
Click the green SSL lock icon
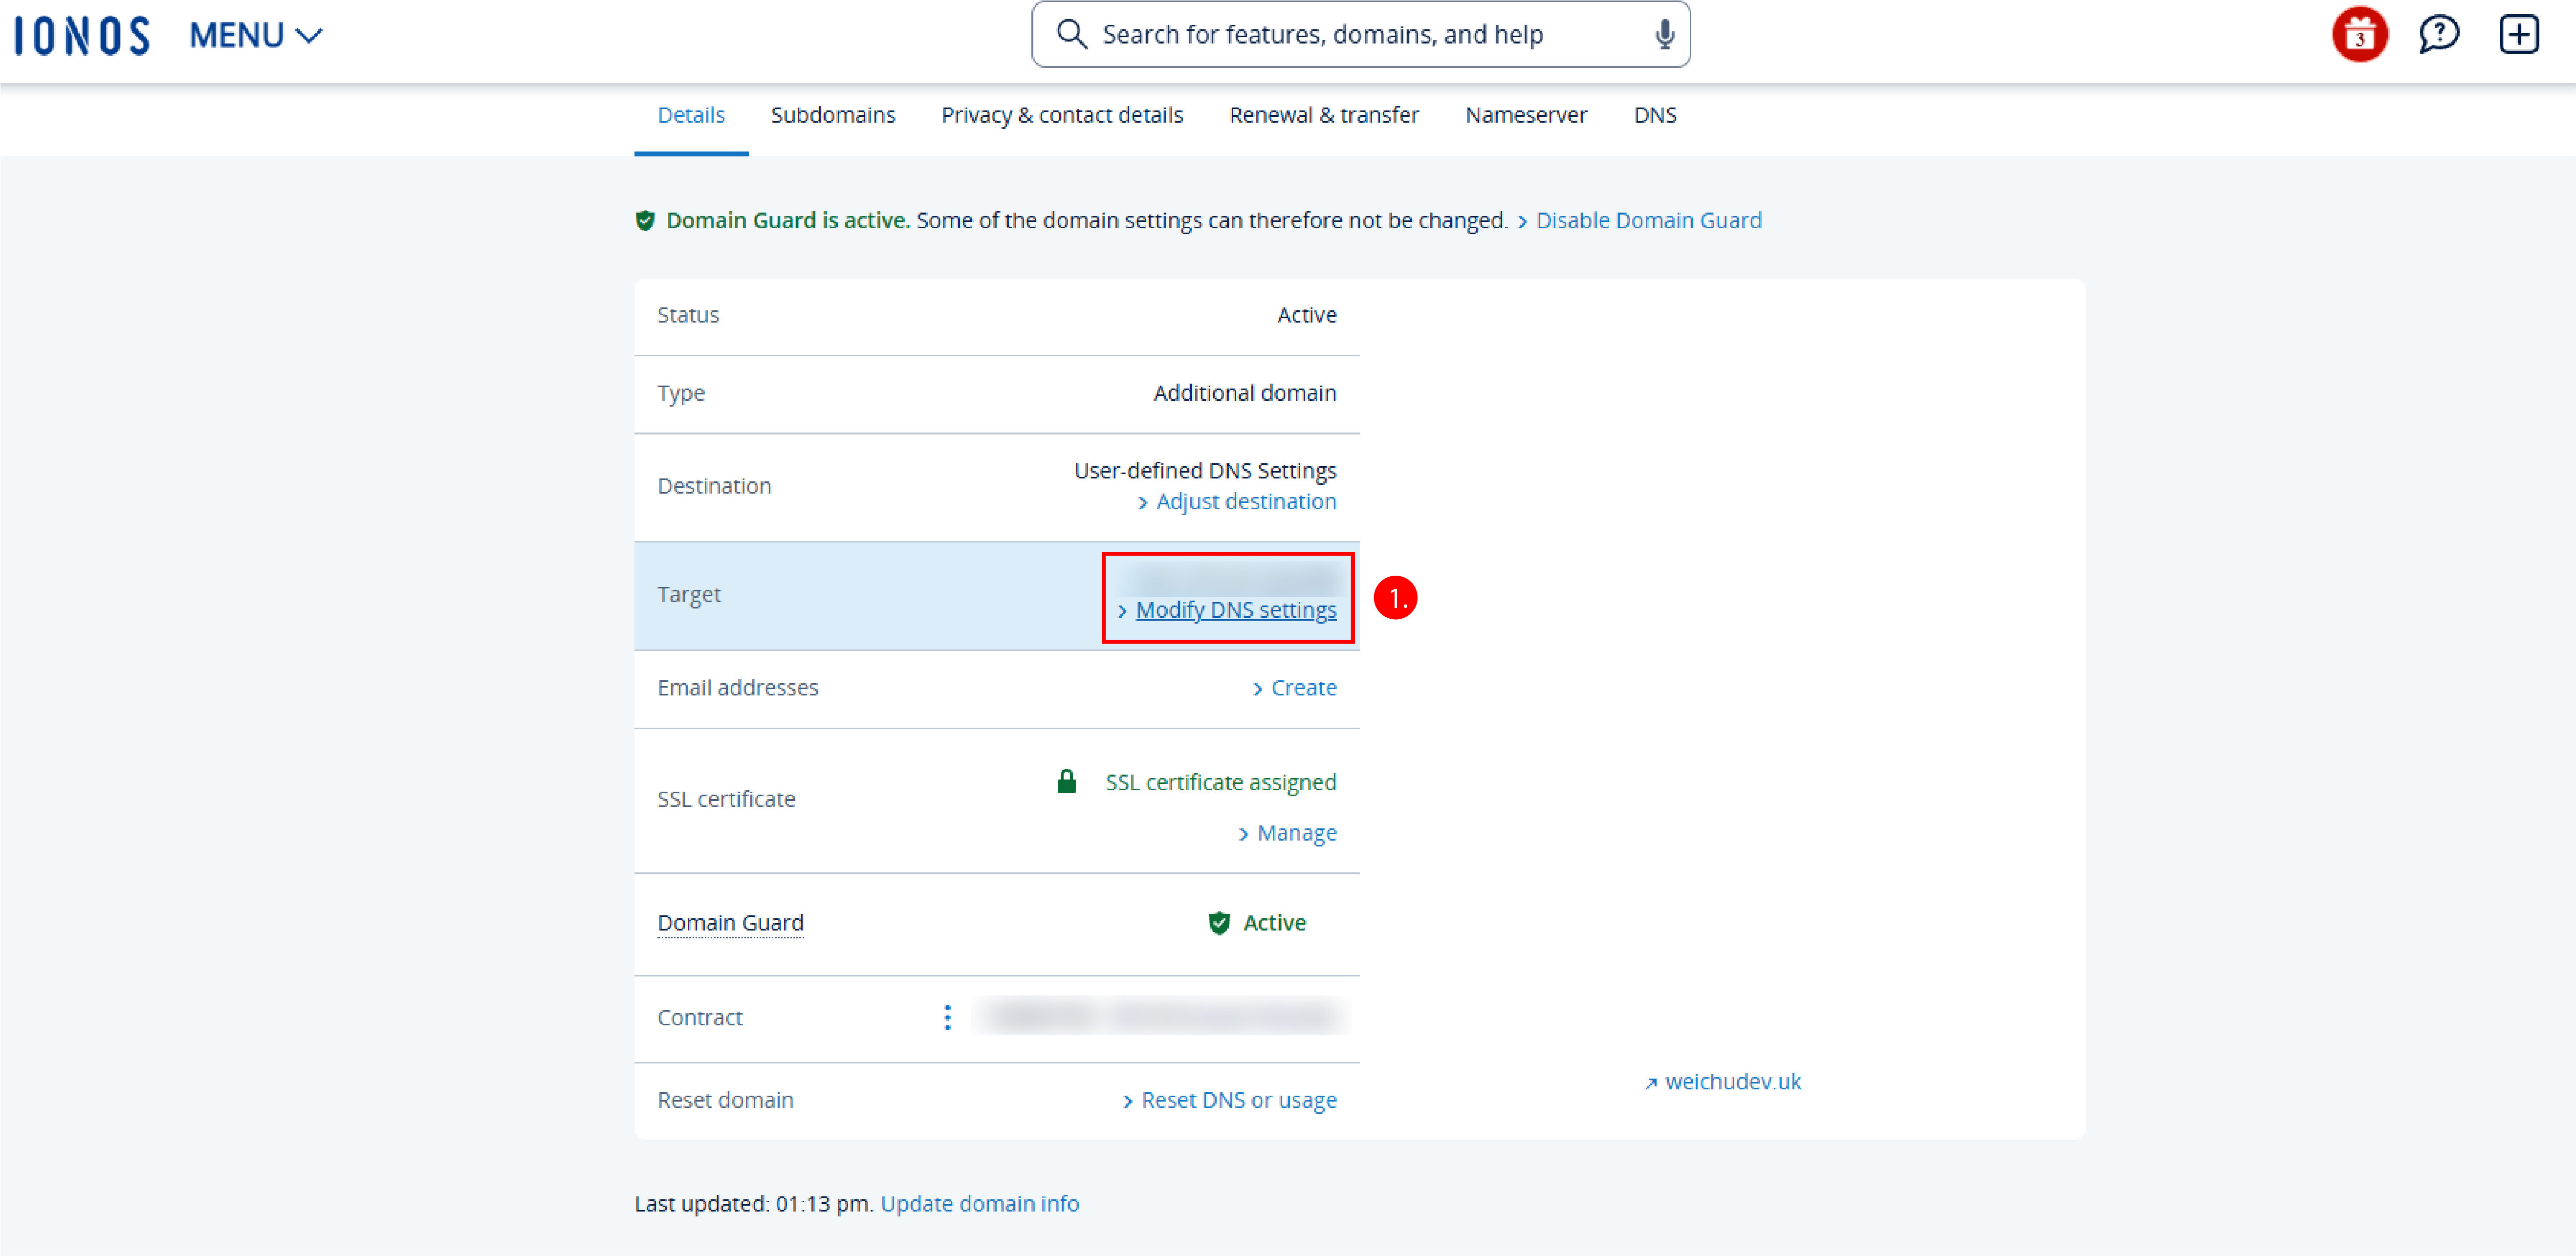pos(1066,780)
